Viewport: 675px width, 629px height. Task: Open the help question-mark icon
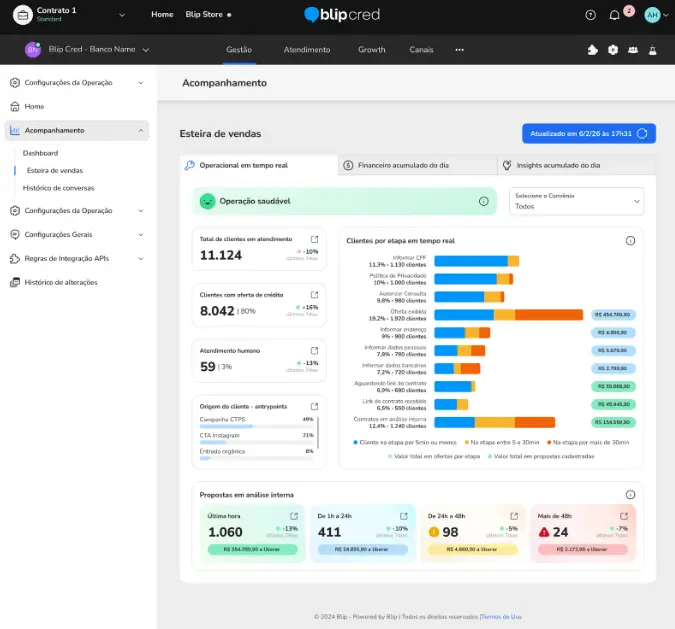click(590, 15)
